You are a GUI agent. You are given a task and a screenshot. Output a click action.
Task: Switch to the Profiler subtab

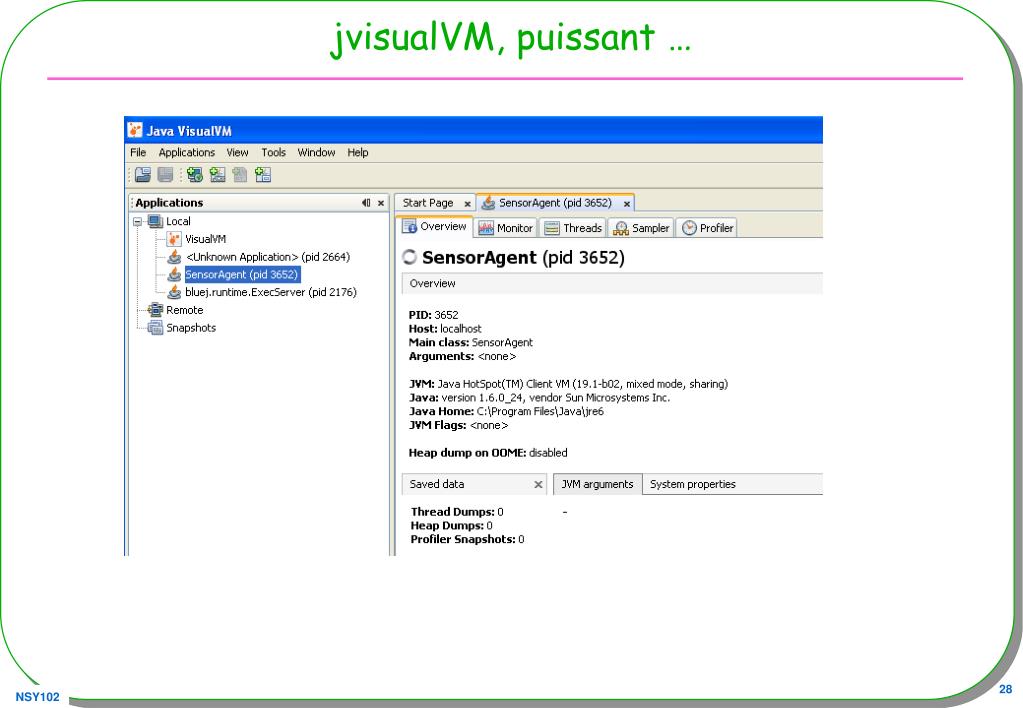pos(708,228)
